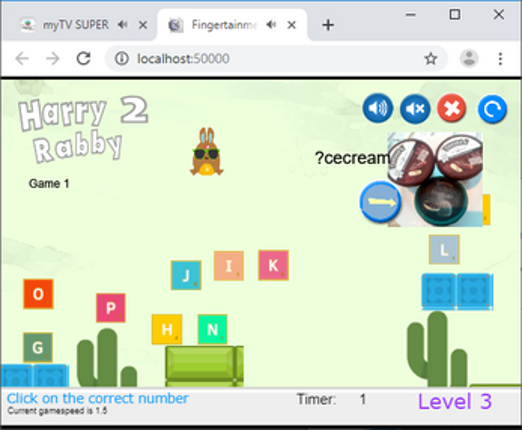Mute the Fingertainment tab audio icon
522x430 pixels.
(272, 24)
